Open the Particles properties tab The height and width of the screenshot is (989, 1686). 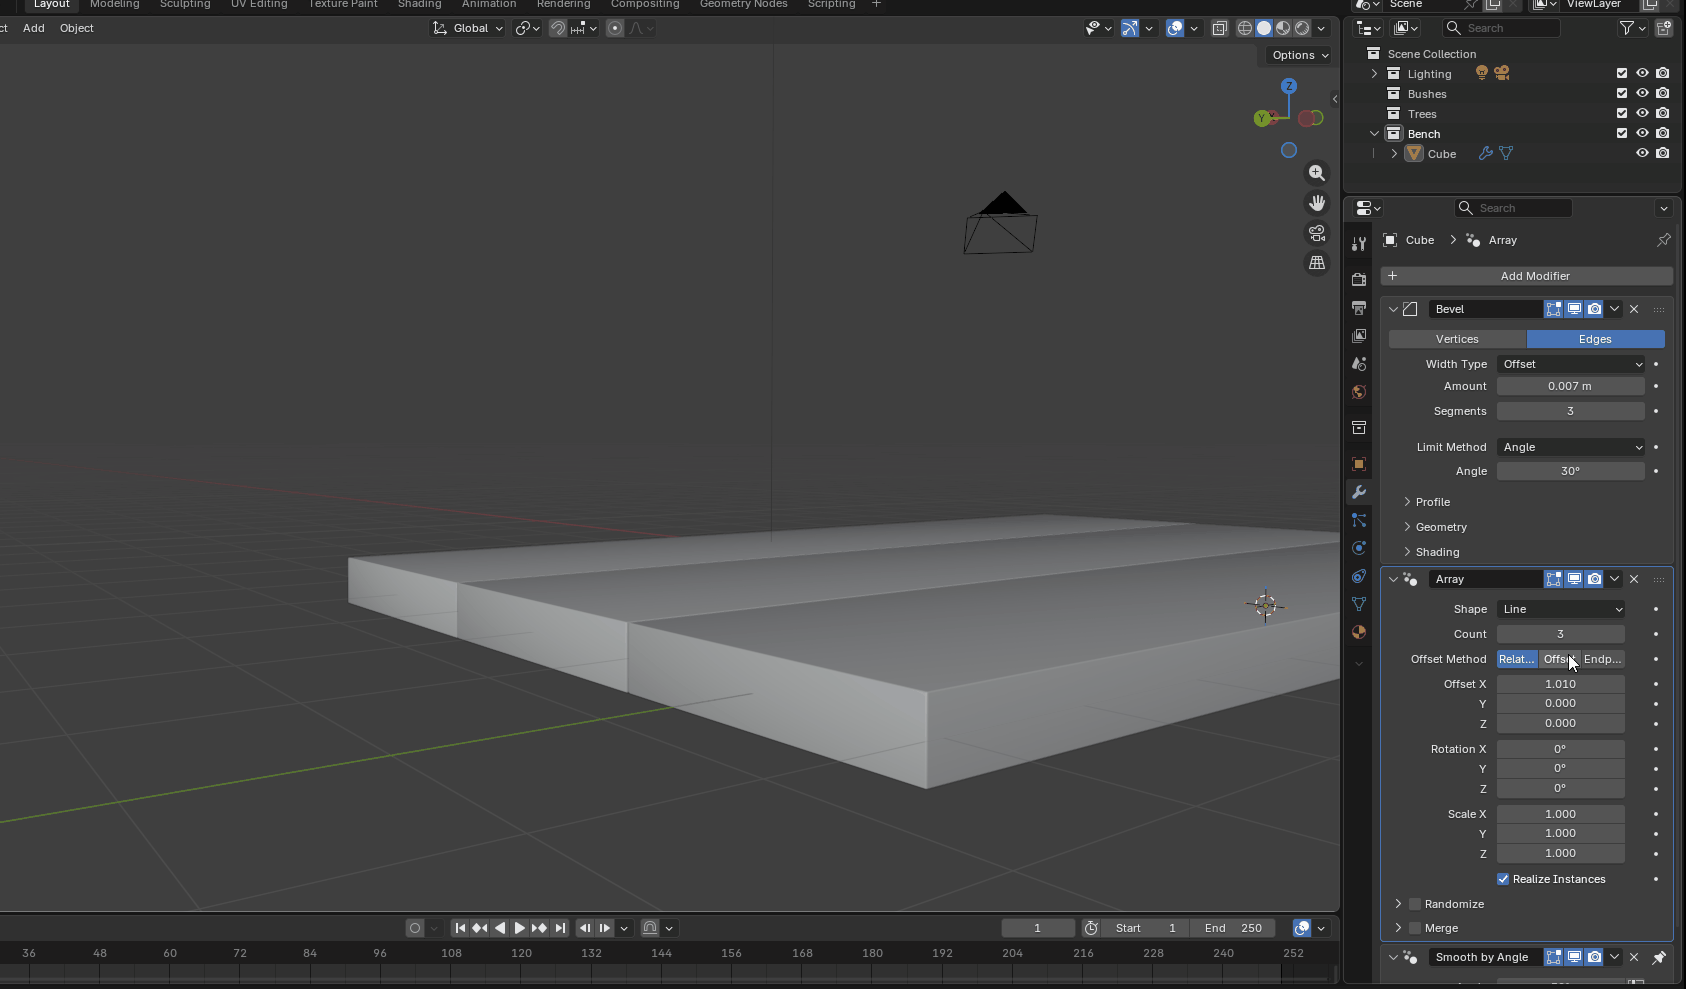point(1358,520)
